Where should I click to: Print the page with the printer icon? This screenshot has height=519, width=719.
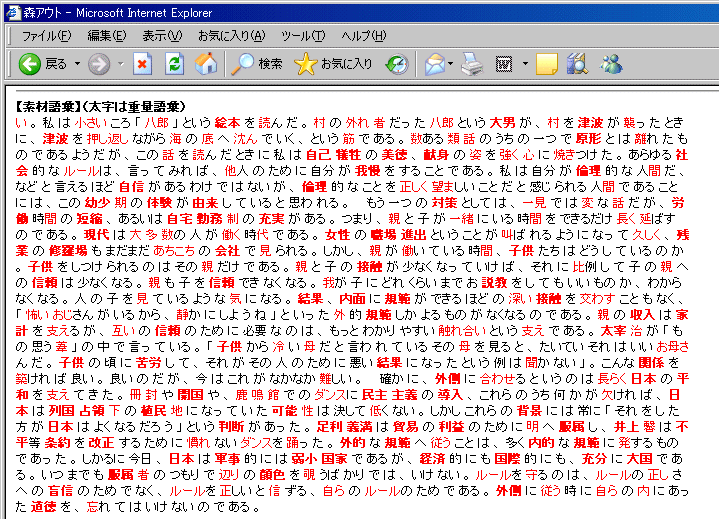click(473, 64)
